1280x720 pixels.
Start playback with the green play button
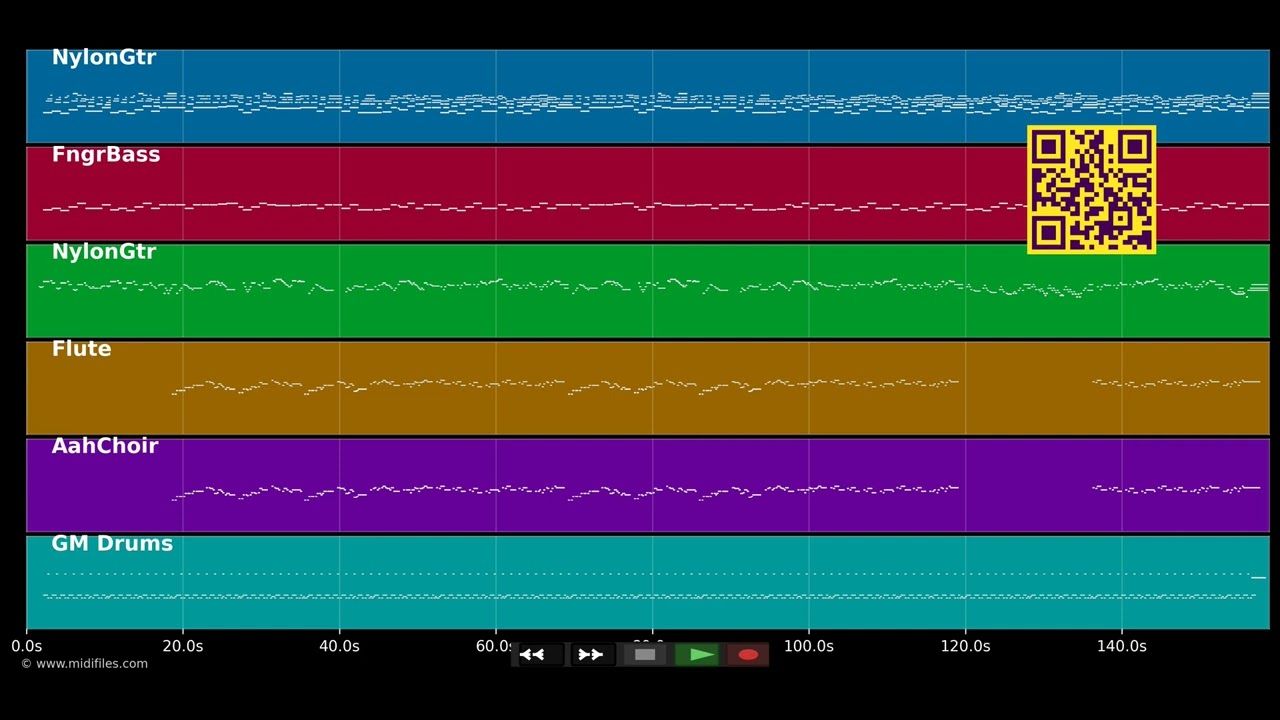[697, 655]
